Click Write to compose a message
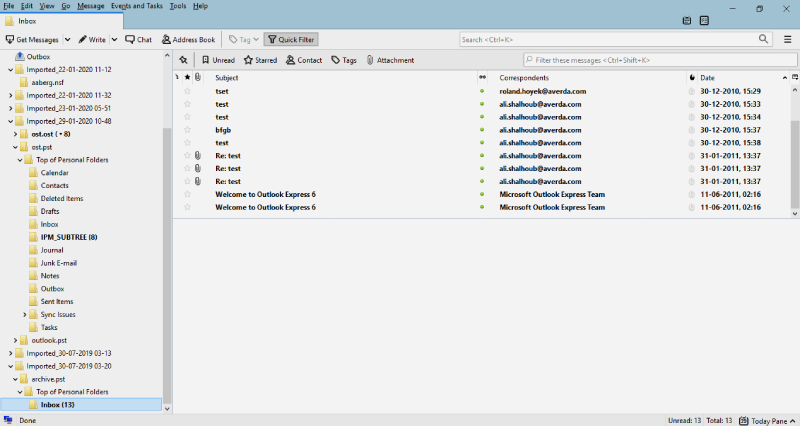Viewport: 800px width, 426px height. tap(92, 39)
